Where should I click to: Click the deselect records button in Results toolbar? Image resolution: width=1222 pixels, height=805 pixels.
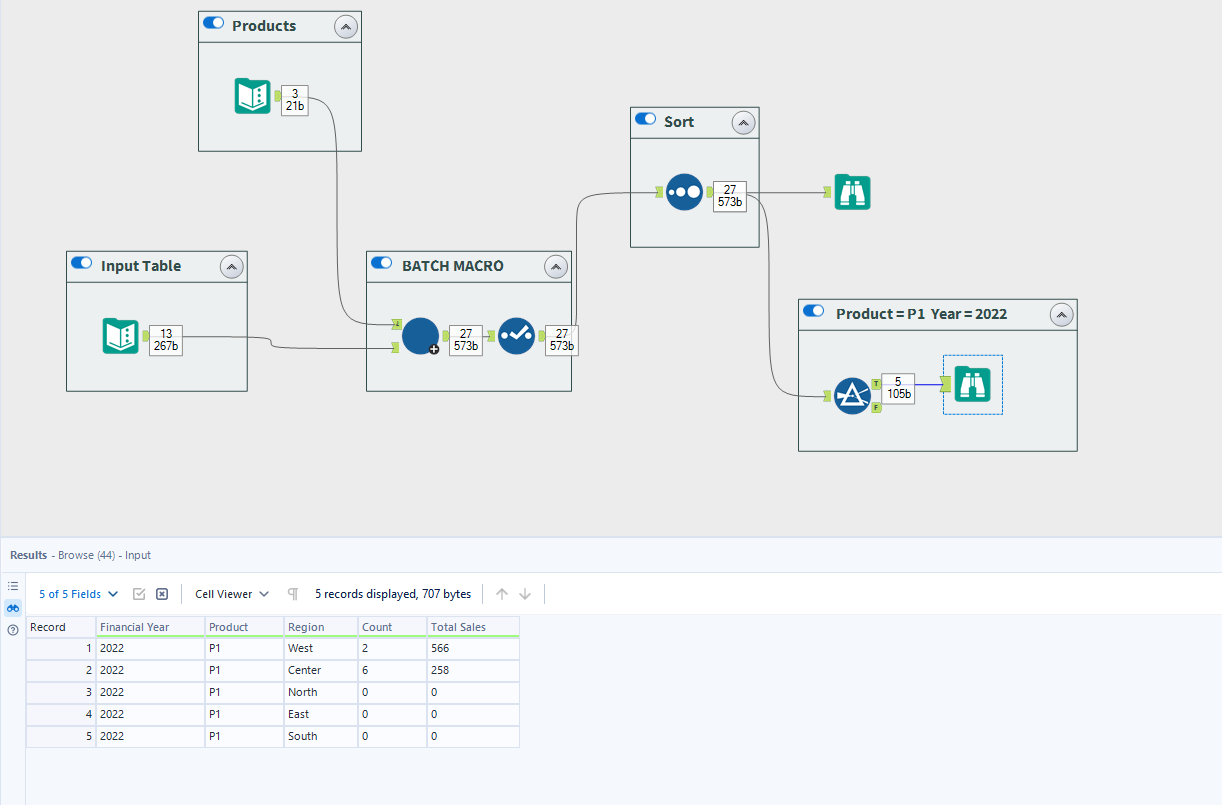click(x=161, y=593)
